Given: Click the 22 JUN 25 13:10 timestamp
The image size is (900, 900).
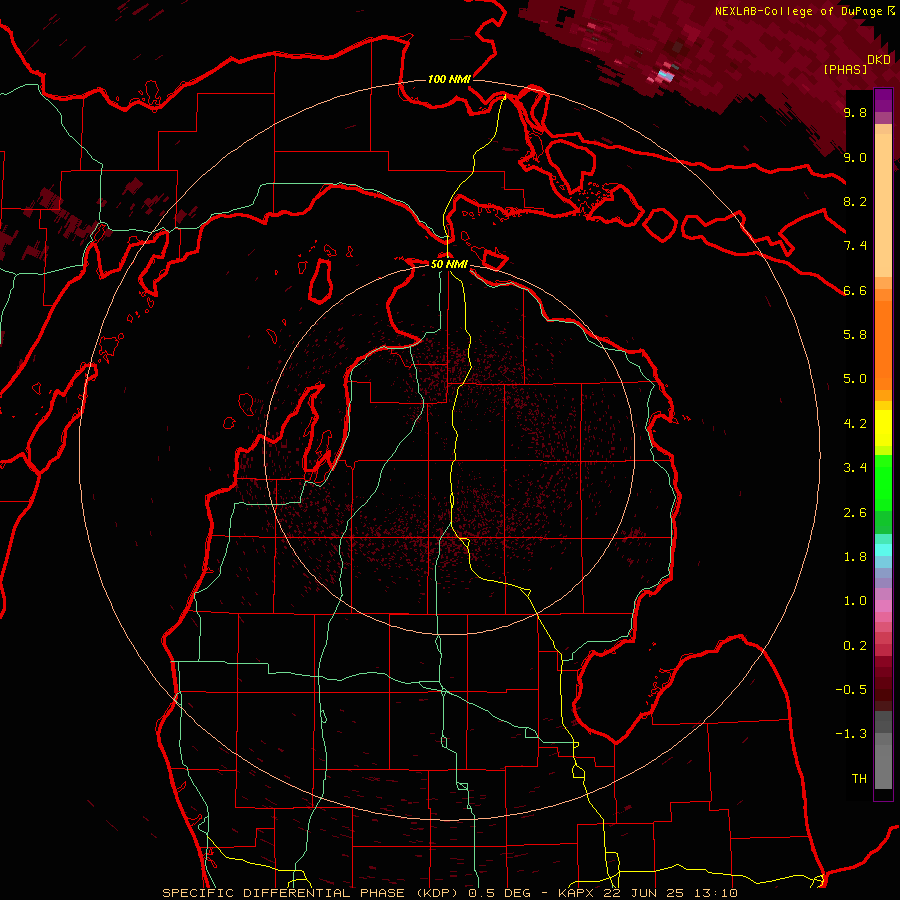Looking at the screenshot, I should point(670,893).
